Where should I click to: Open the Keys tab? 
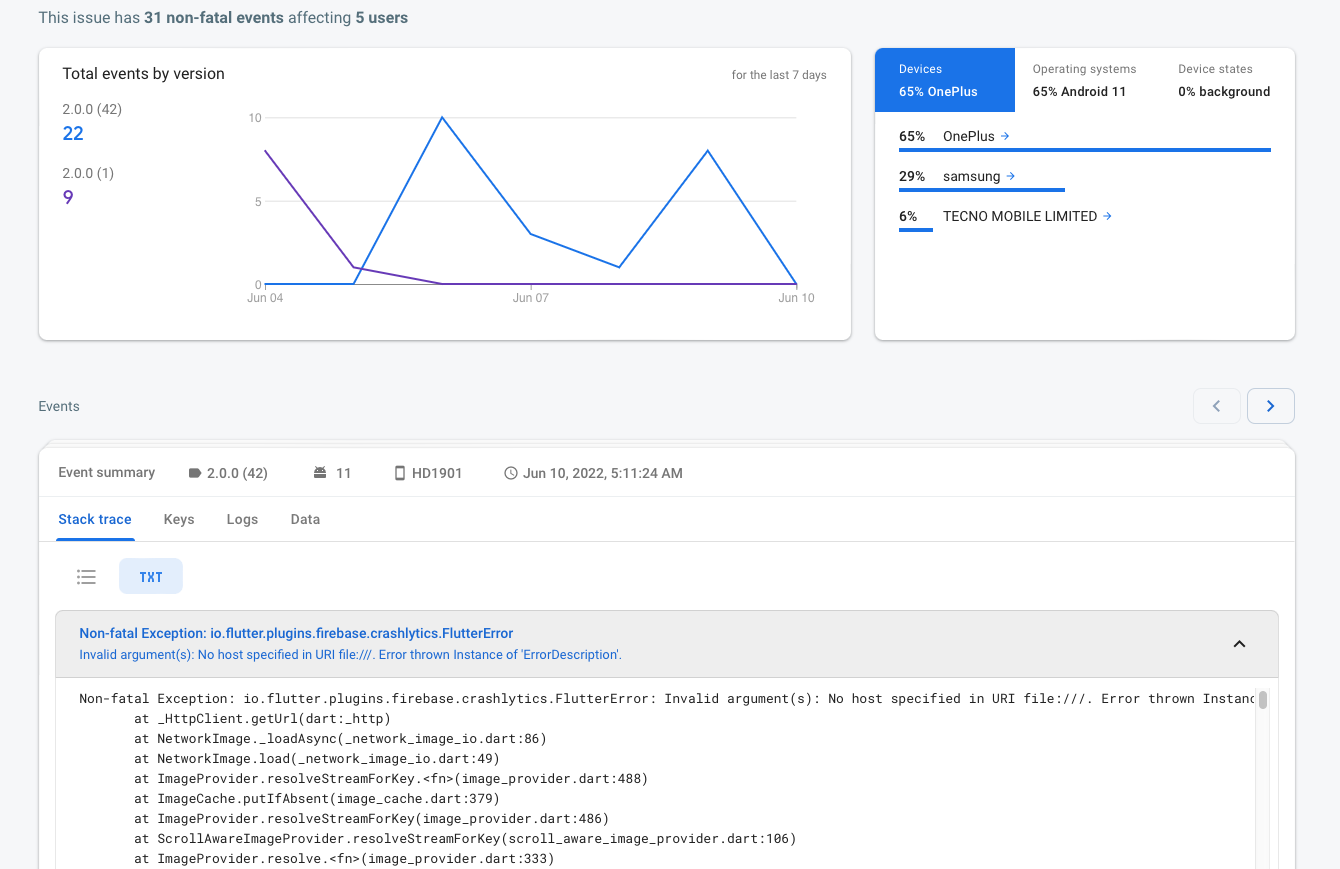click(x=179, y=519)
